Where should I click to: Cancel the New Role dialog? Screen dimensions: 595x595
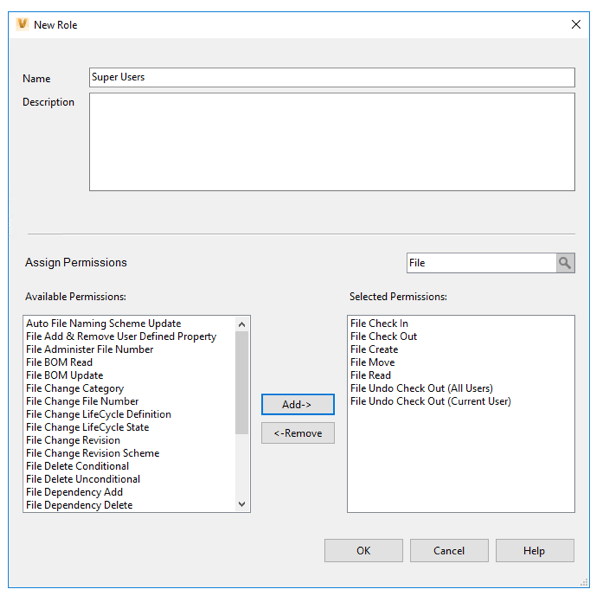click(449, 550)
